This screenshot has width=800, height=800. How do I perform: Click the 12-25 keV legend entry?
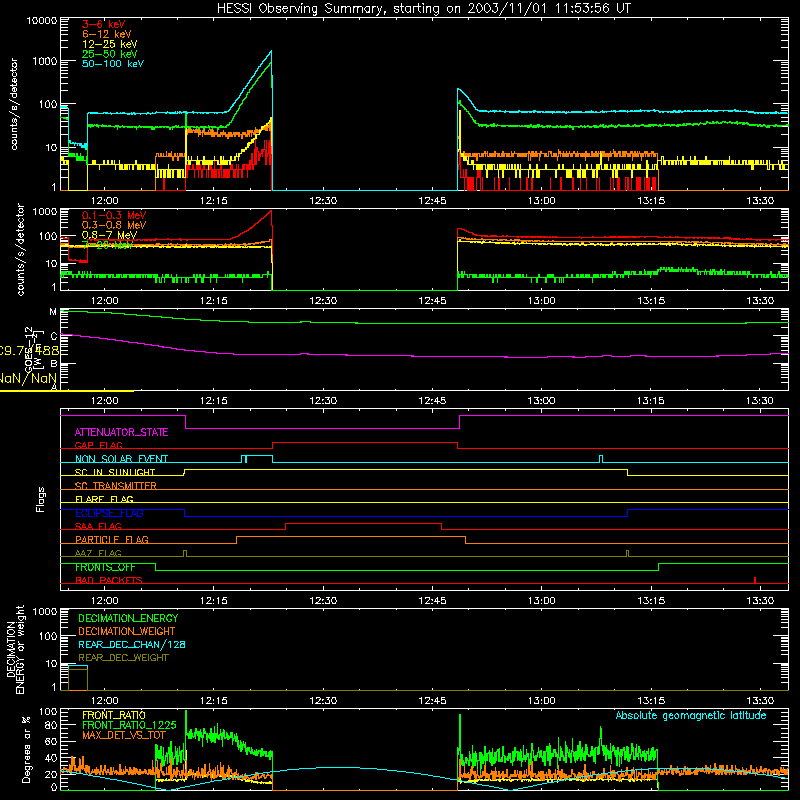[110, 44]
